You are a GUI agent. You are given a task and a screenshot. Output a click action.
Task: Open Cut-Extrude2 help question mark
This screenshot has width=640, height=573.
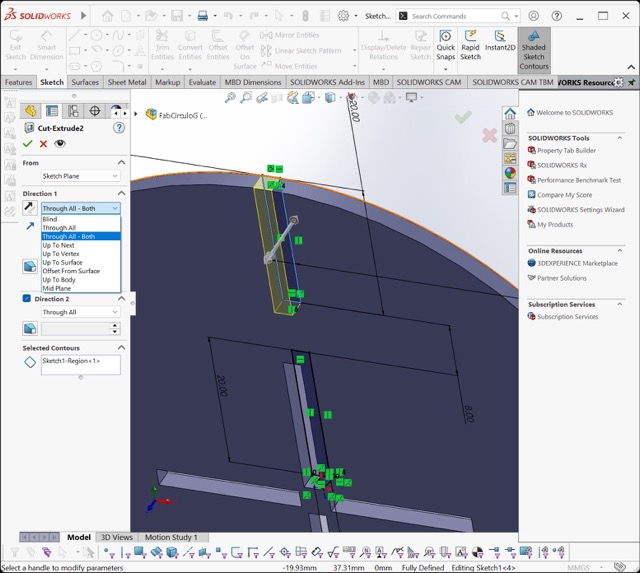[119, 128]
